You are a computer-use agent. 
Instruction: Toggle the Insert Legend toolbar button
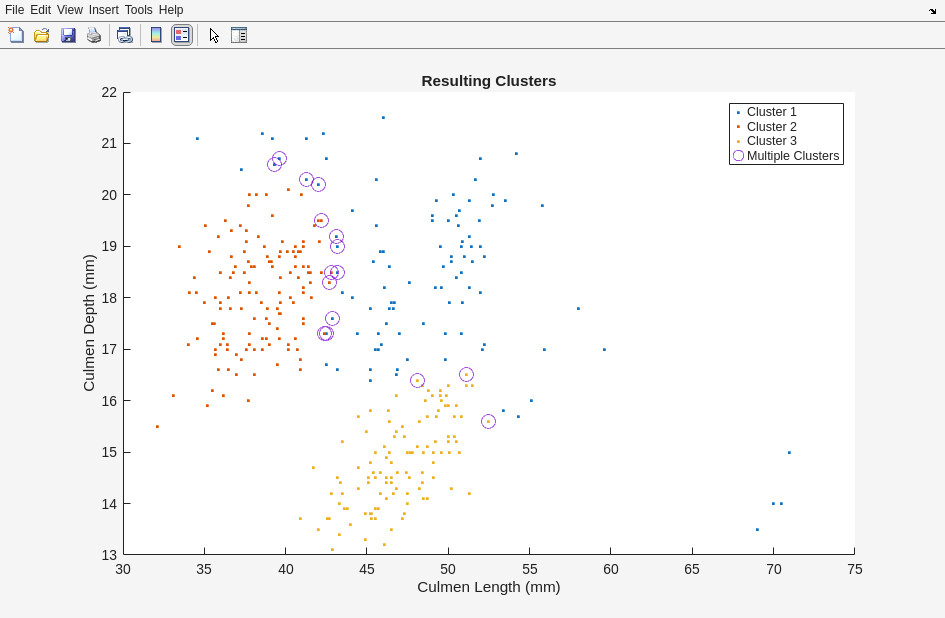(x=181, y=35)
